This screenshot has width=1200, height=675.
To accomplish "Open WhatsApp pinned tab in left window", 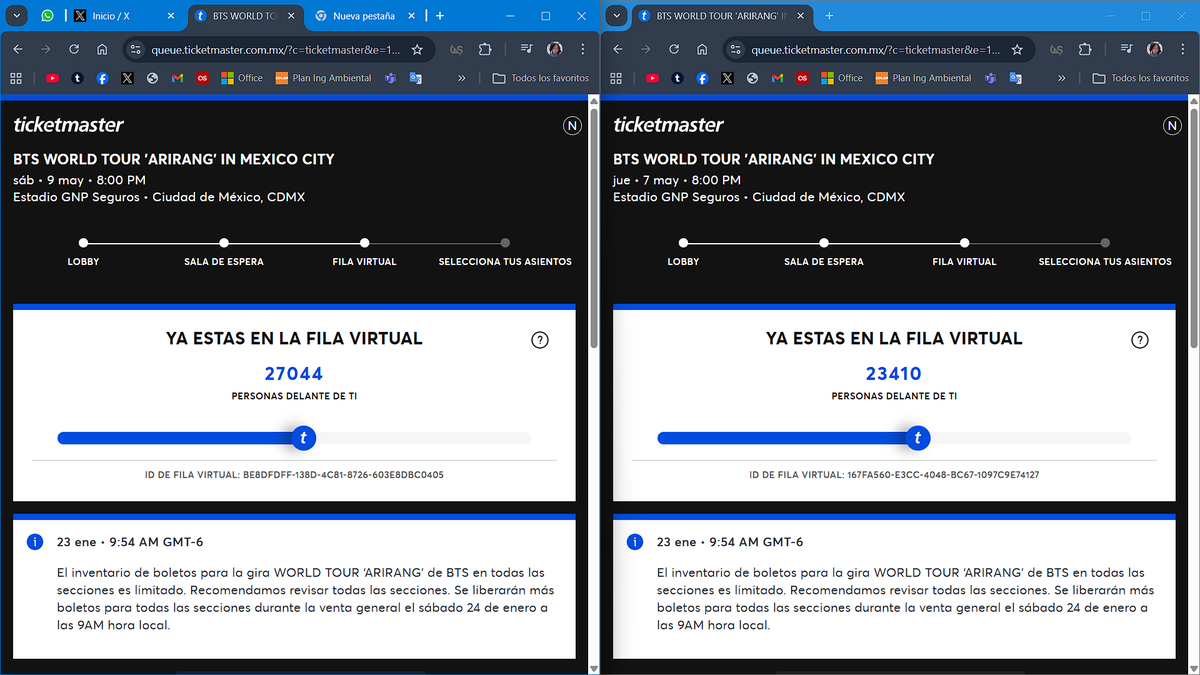I will point(48,16).
